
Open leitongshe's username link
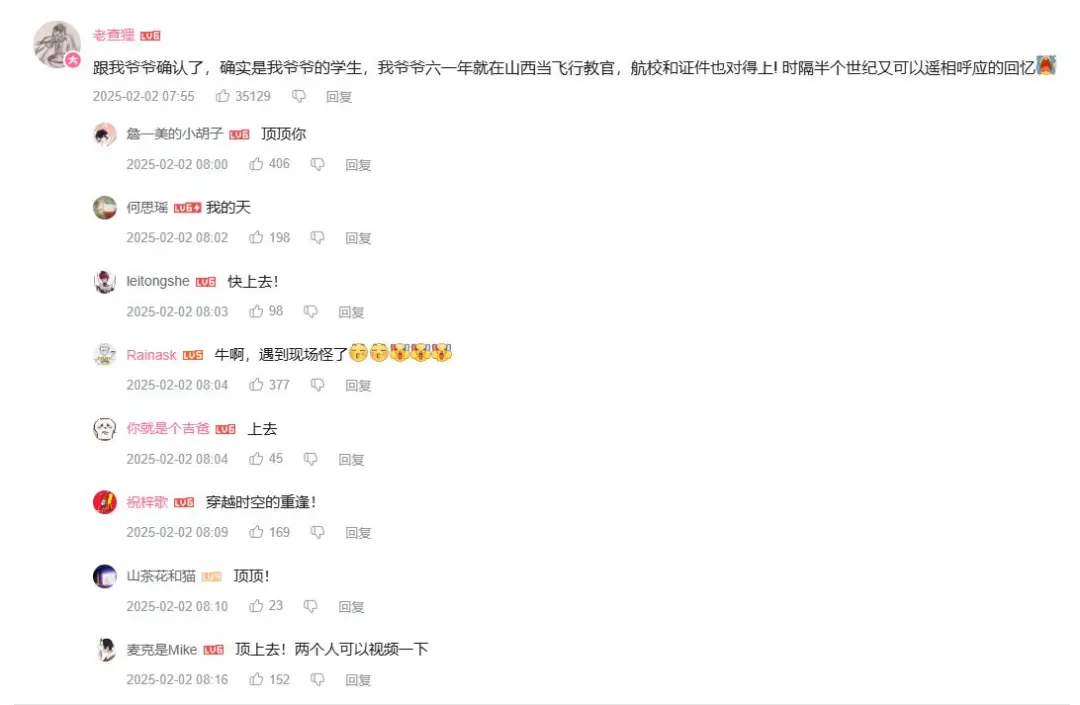coord(158,281)
